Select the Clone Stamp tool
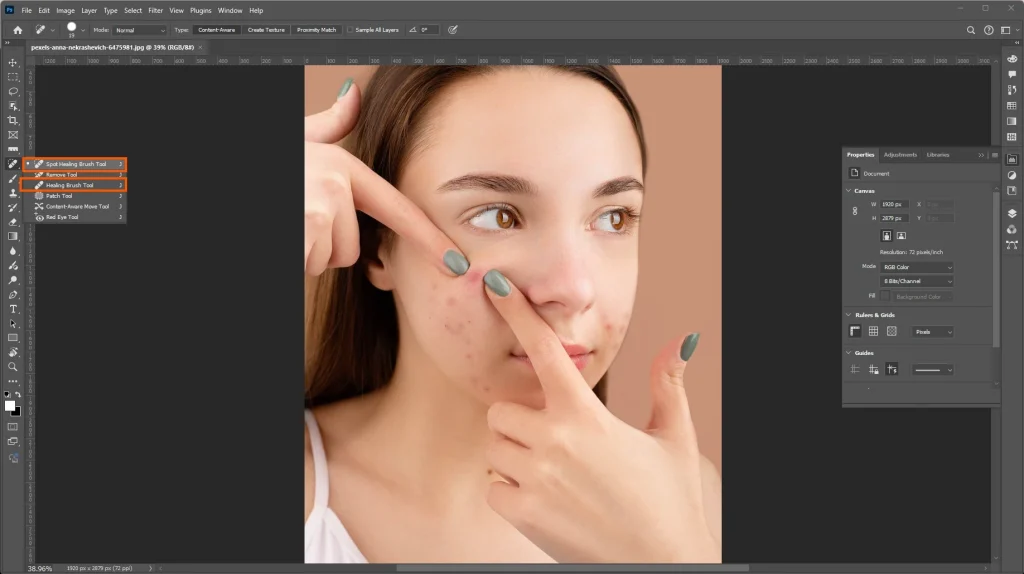Image resolution: width=1024 pixels, height=574 pixels. [12, 193]
